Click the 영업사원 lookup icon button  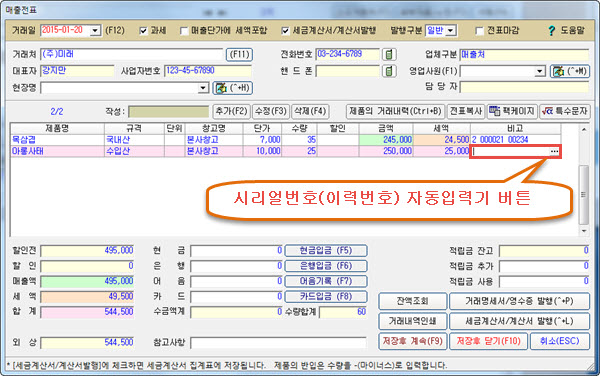coord(570,71)
